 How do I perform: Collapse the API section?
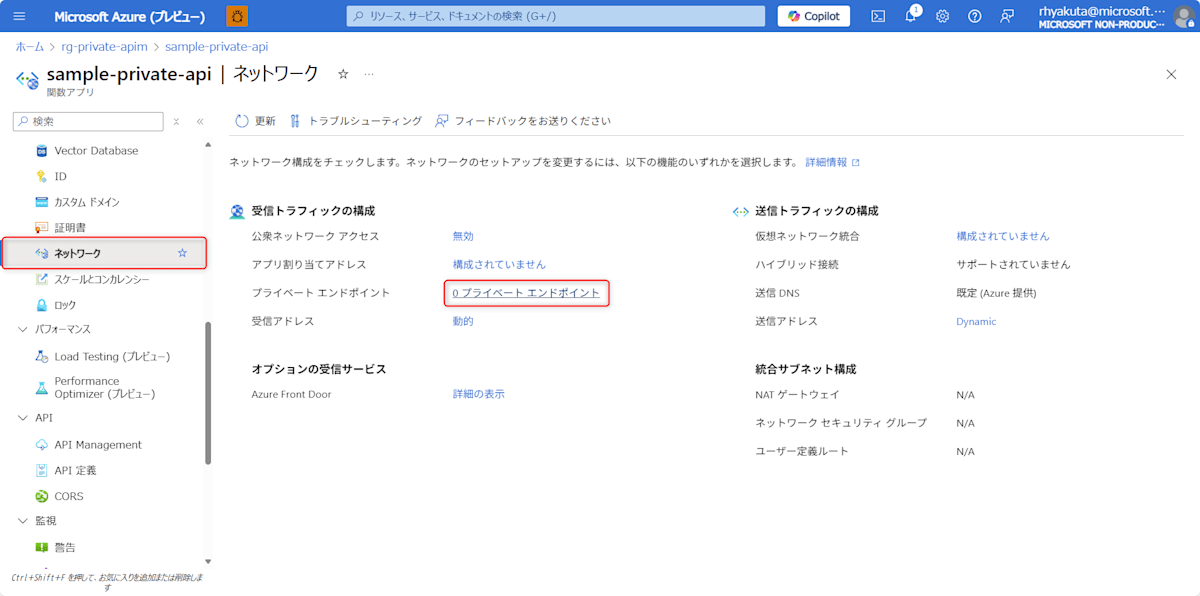(24, 418)
